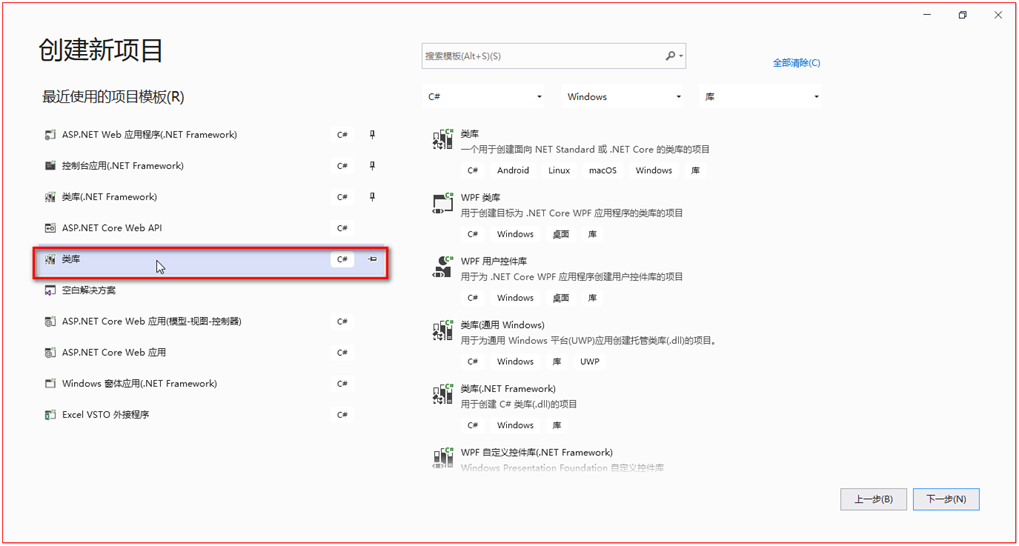This screenshot has width=1019, height=546.
Task: Click the WPF 用户控件库 icon in results list
Action: click(443, 267)
